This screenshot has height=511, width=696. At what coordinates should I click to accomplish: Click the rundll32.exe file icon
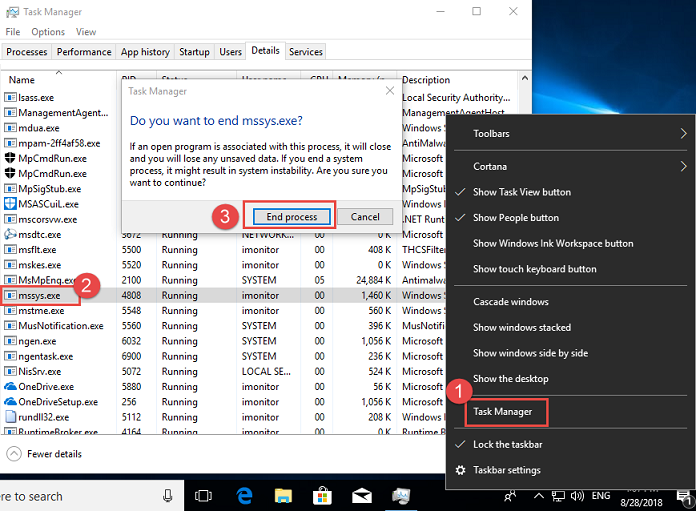pyautogui.click(x=10, y=417)
